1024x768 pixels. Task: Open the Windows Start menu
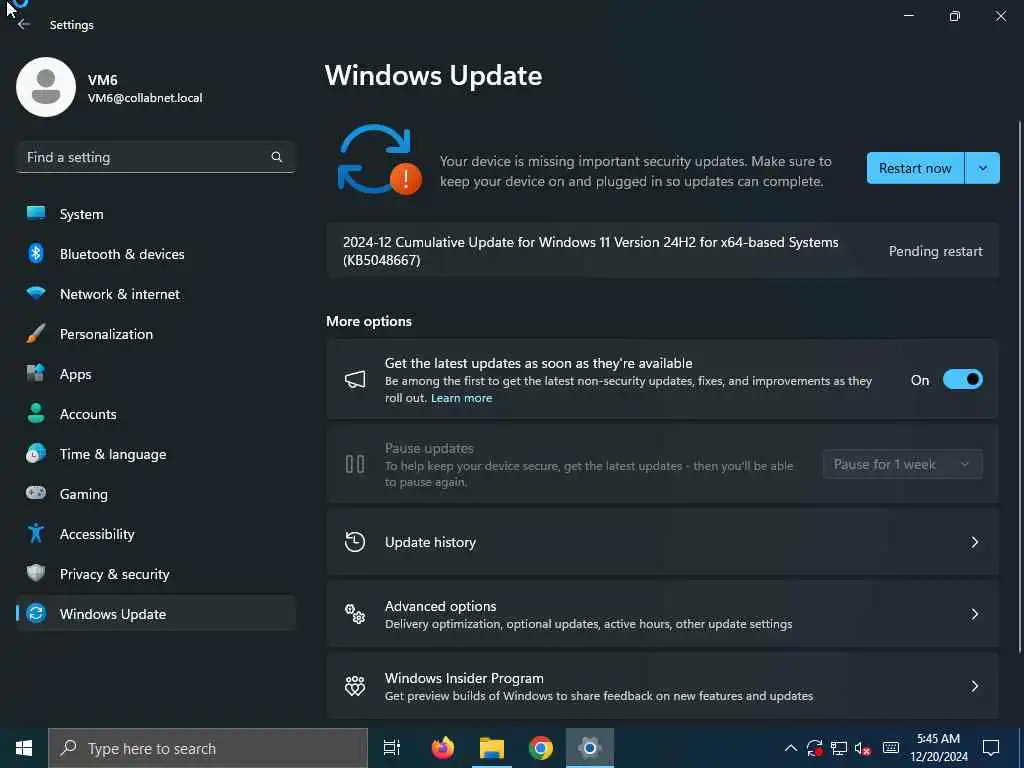24,748
